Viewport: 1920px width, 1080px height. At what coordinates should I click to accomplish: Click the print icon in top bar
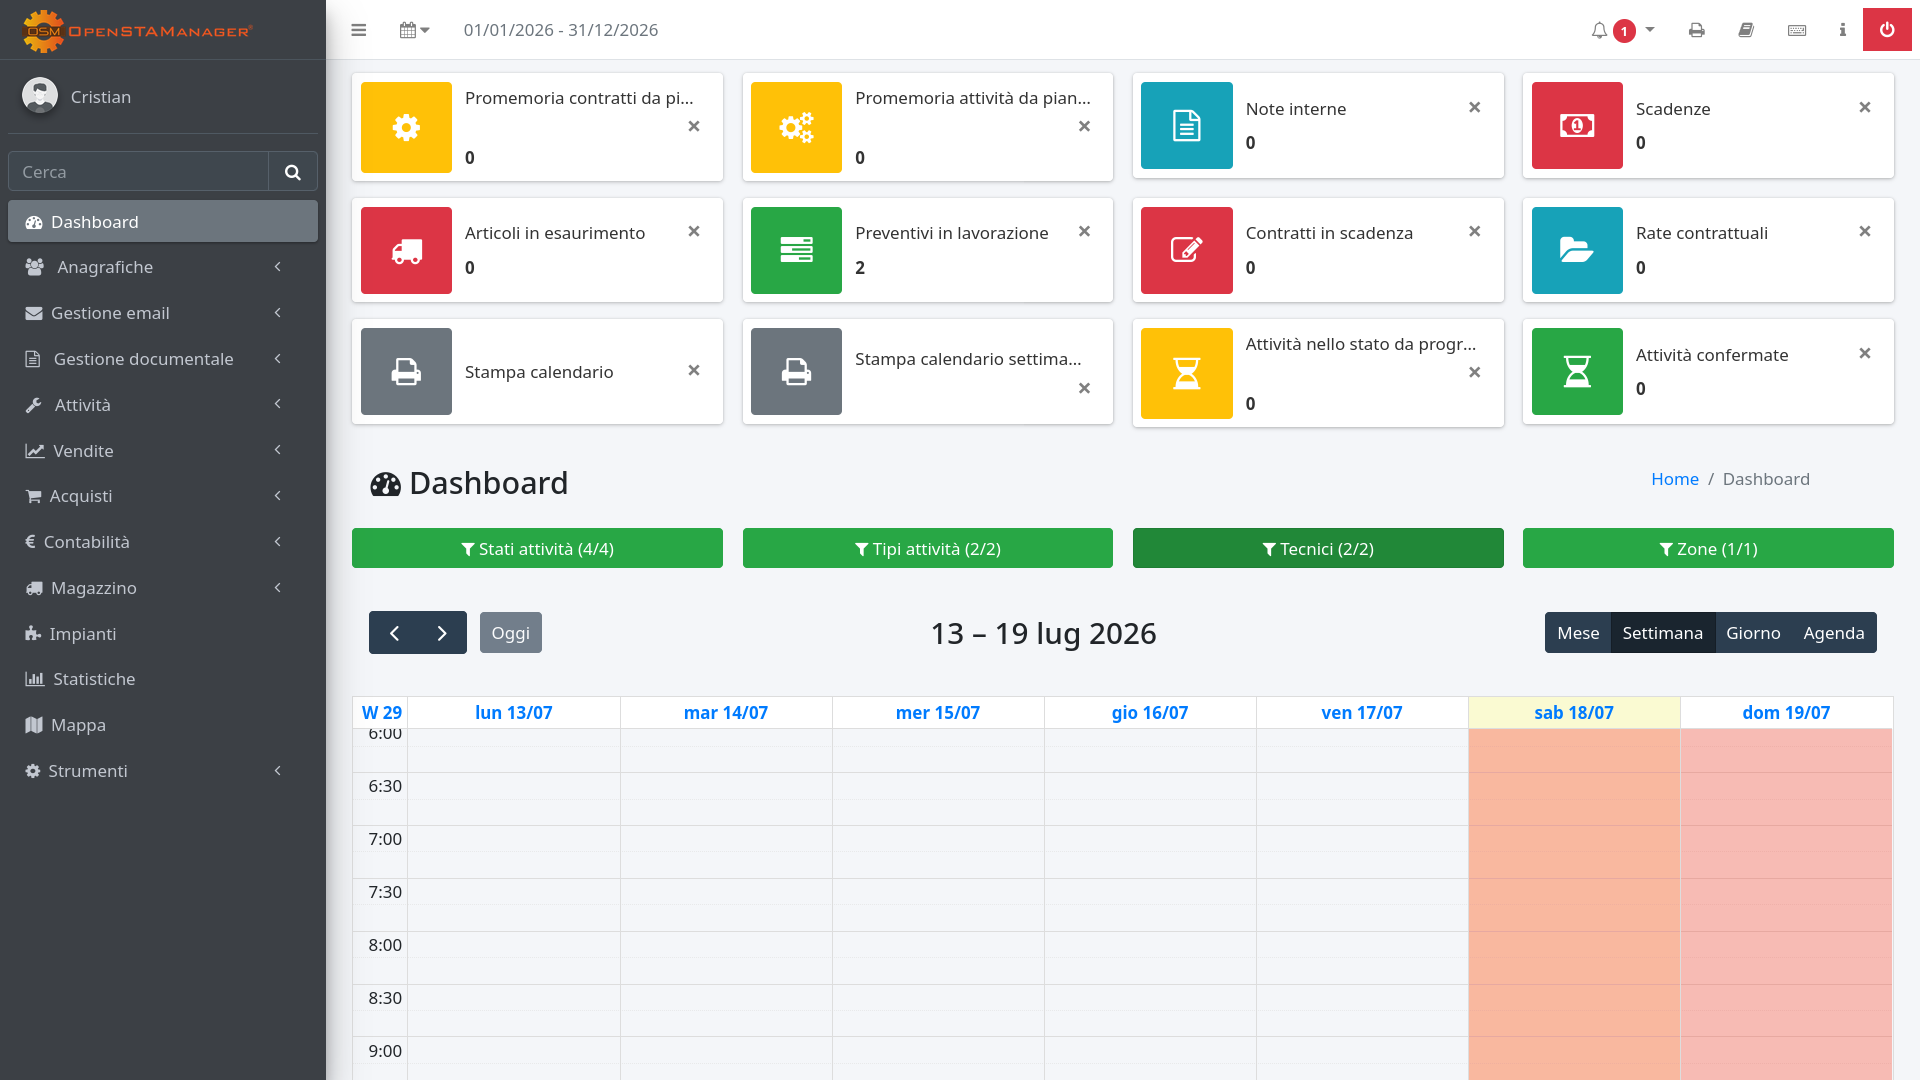(x=1697, y=30)
